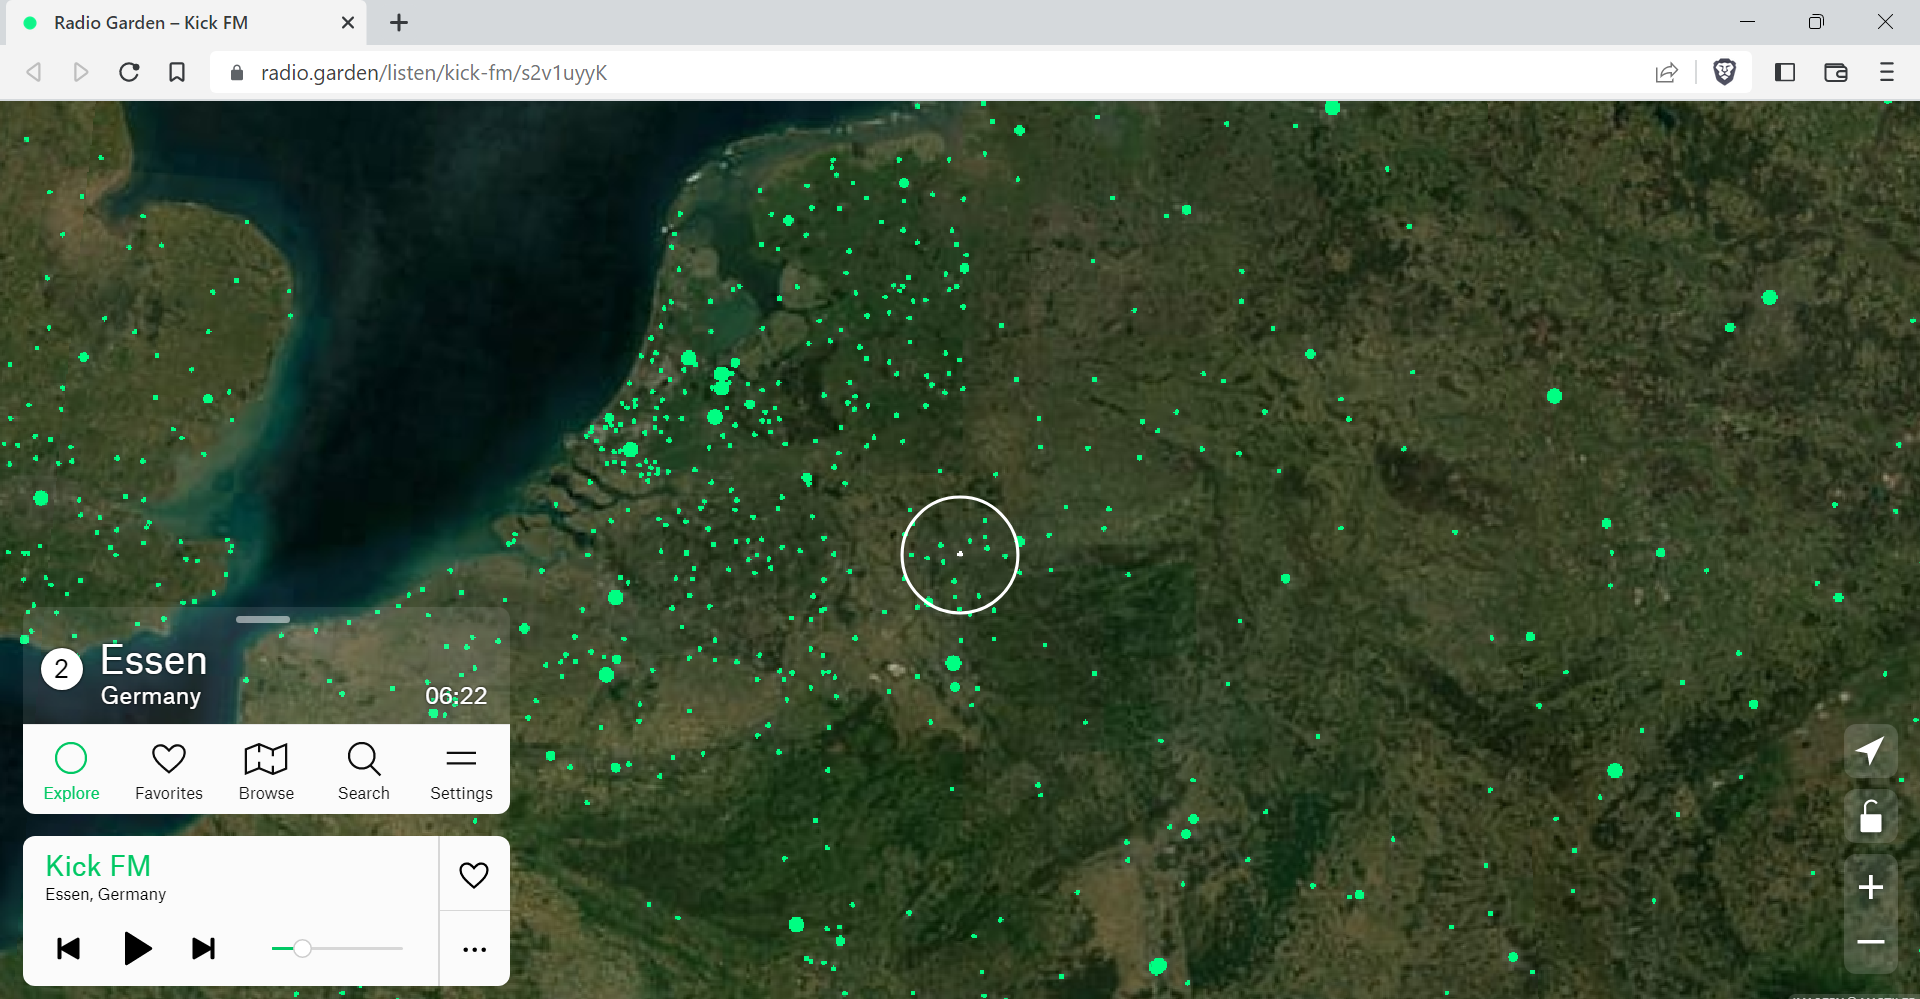Switch to the Explore tab

click(71, 771)
